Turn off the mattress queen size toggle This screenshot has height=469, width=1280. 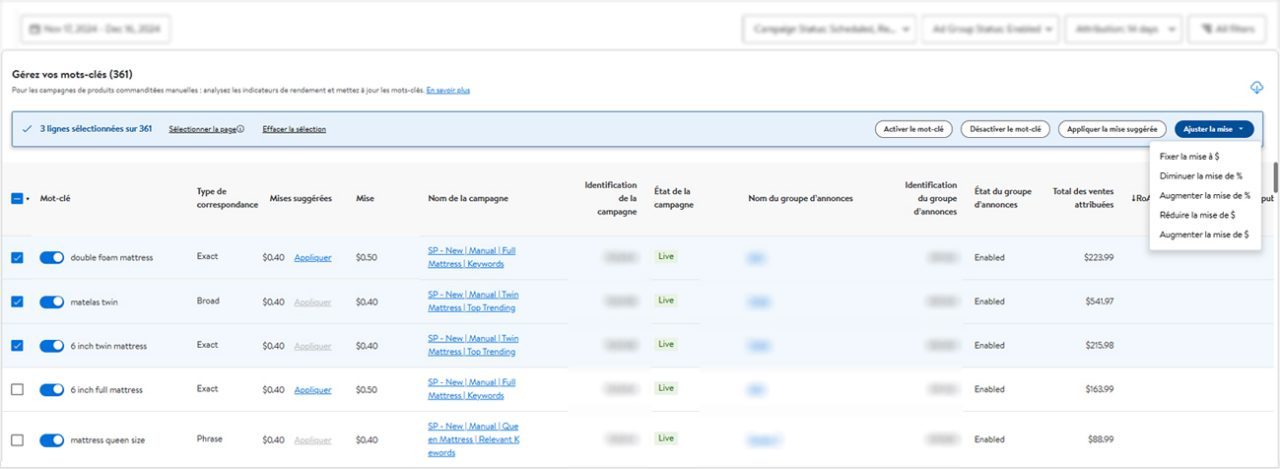(x=52, y=440)
